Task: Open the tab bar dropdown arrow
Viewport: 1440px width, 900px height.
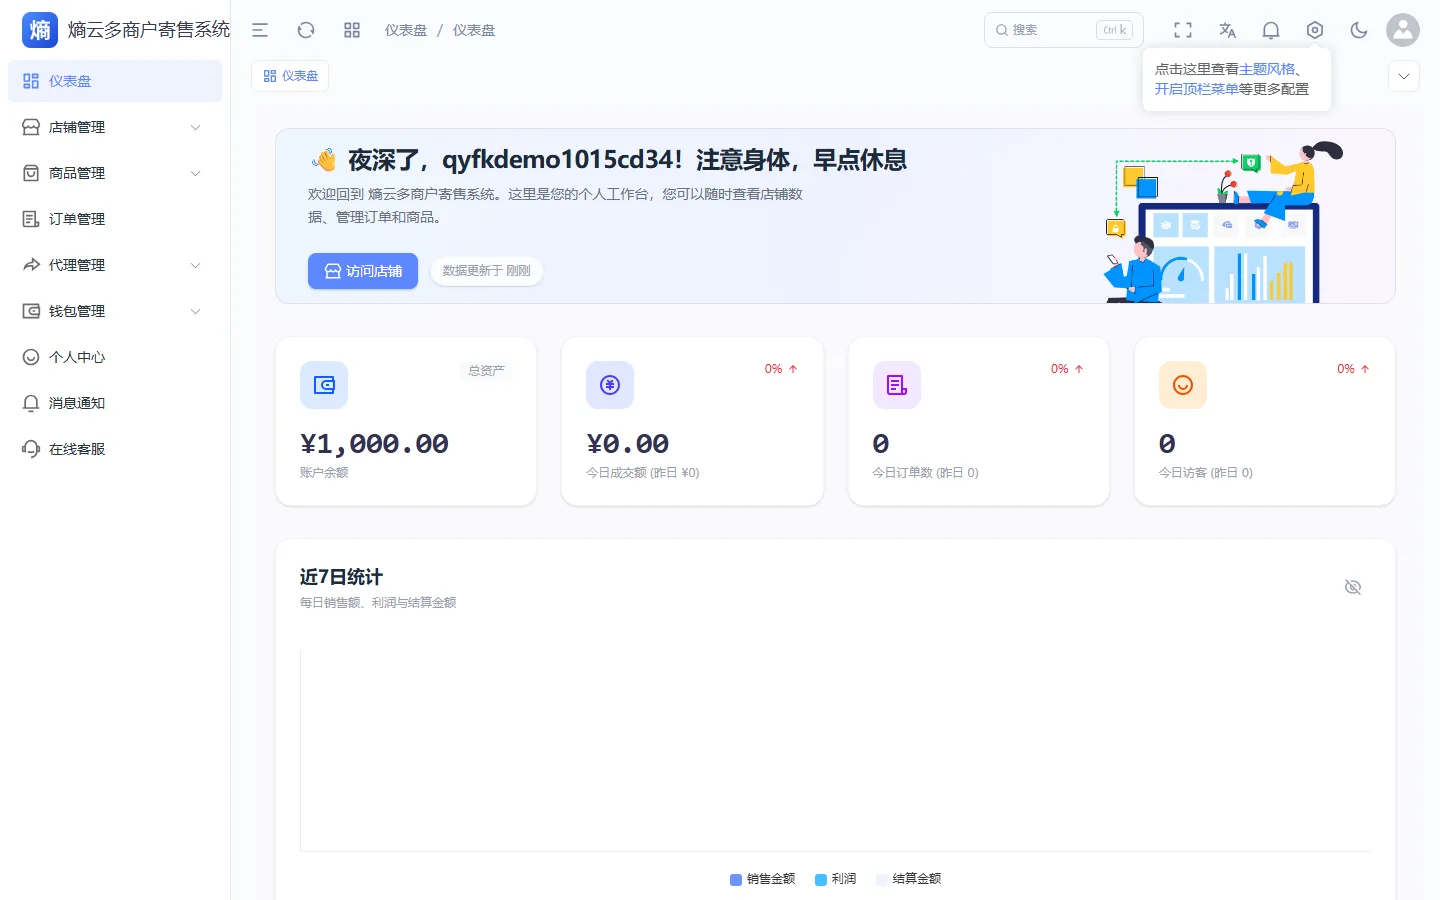Action: [x=1404, y=76]
